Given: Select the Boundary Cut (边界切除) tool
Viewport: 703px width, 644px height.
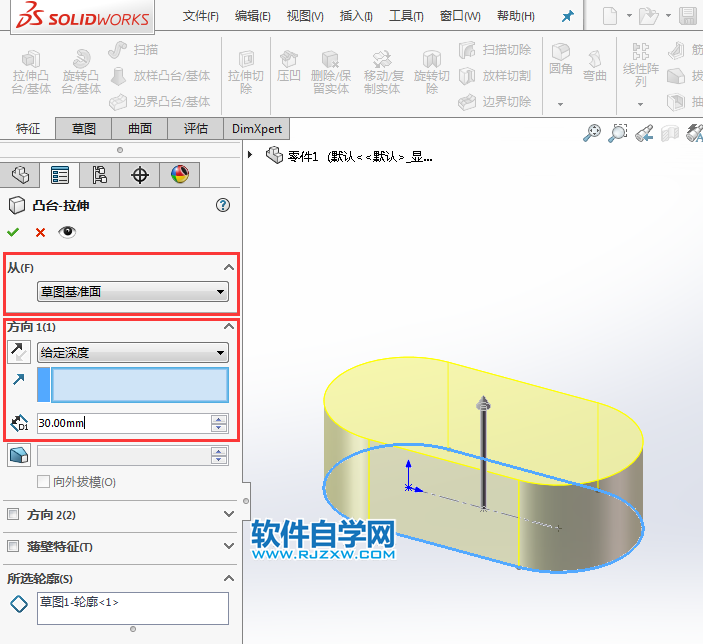Looking at the screenshot, I should pyautogui.click(x=495, y=102).
